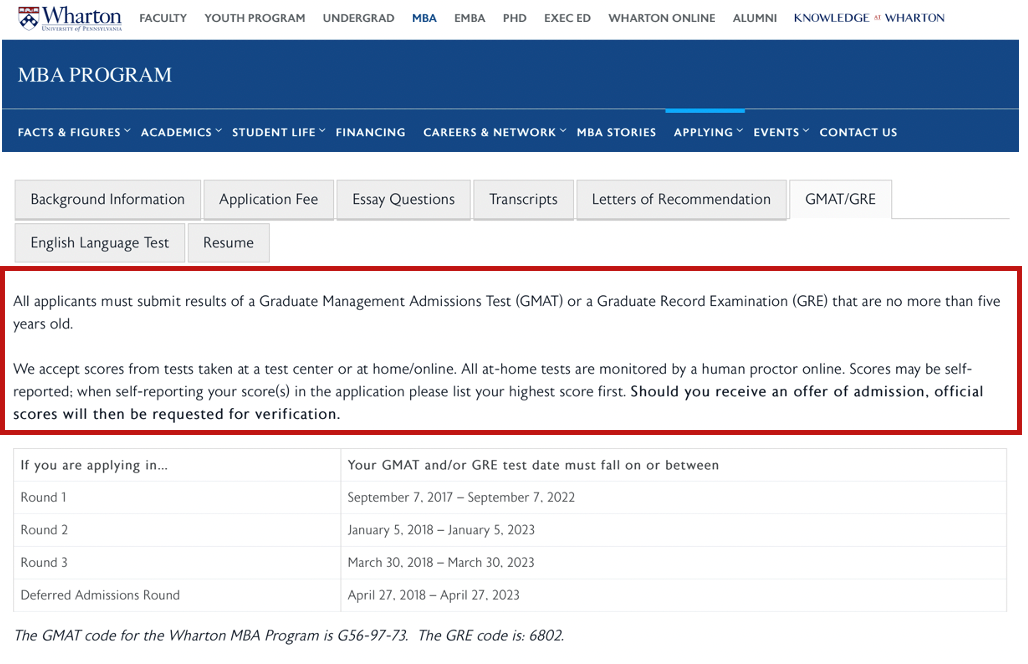Viewport: 1028px width, 664px height.
Task: Select the Essay Questions tab
Action: [x=403, y=199]
